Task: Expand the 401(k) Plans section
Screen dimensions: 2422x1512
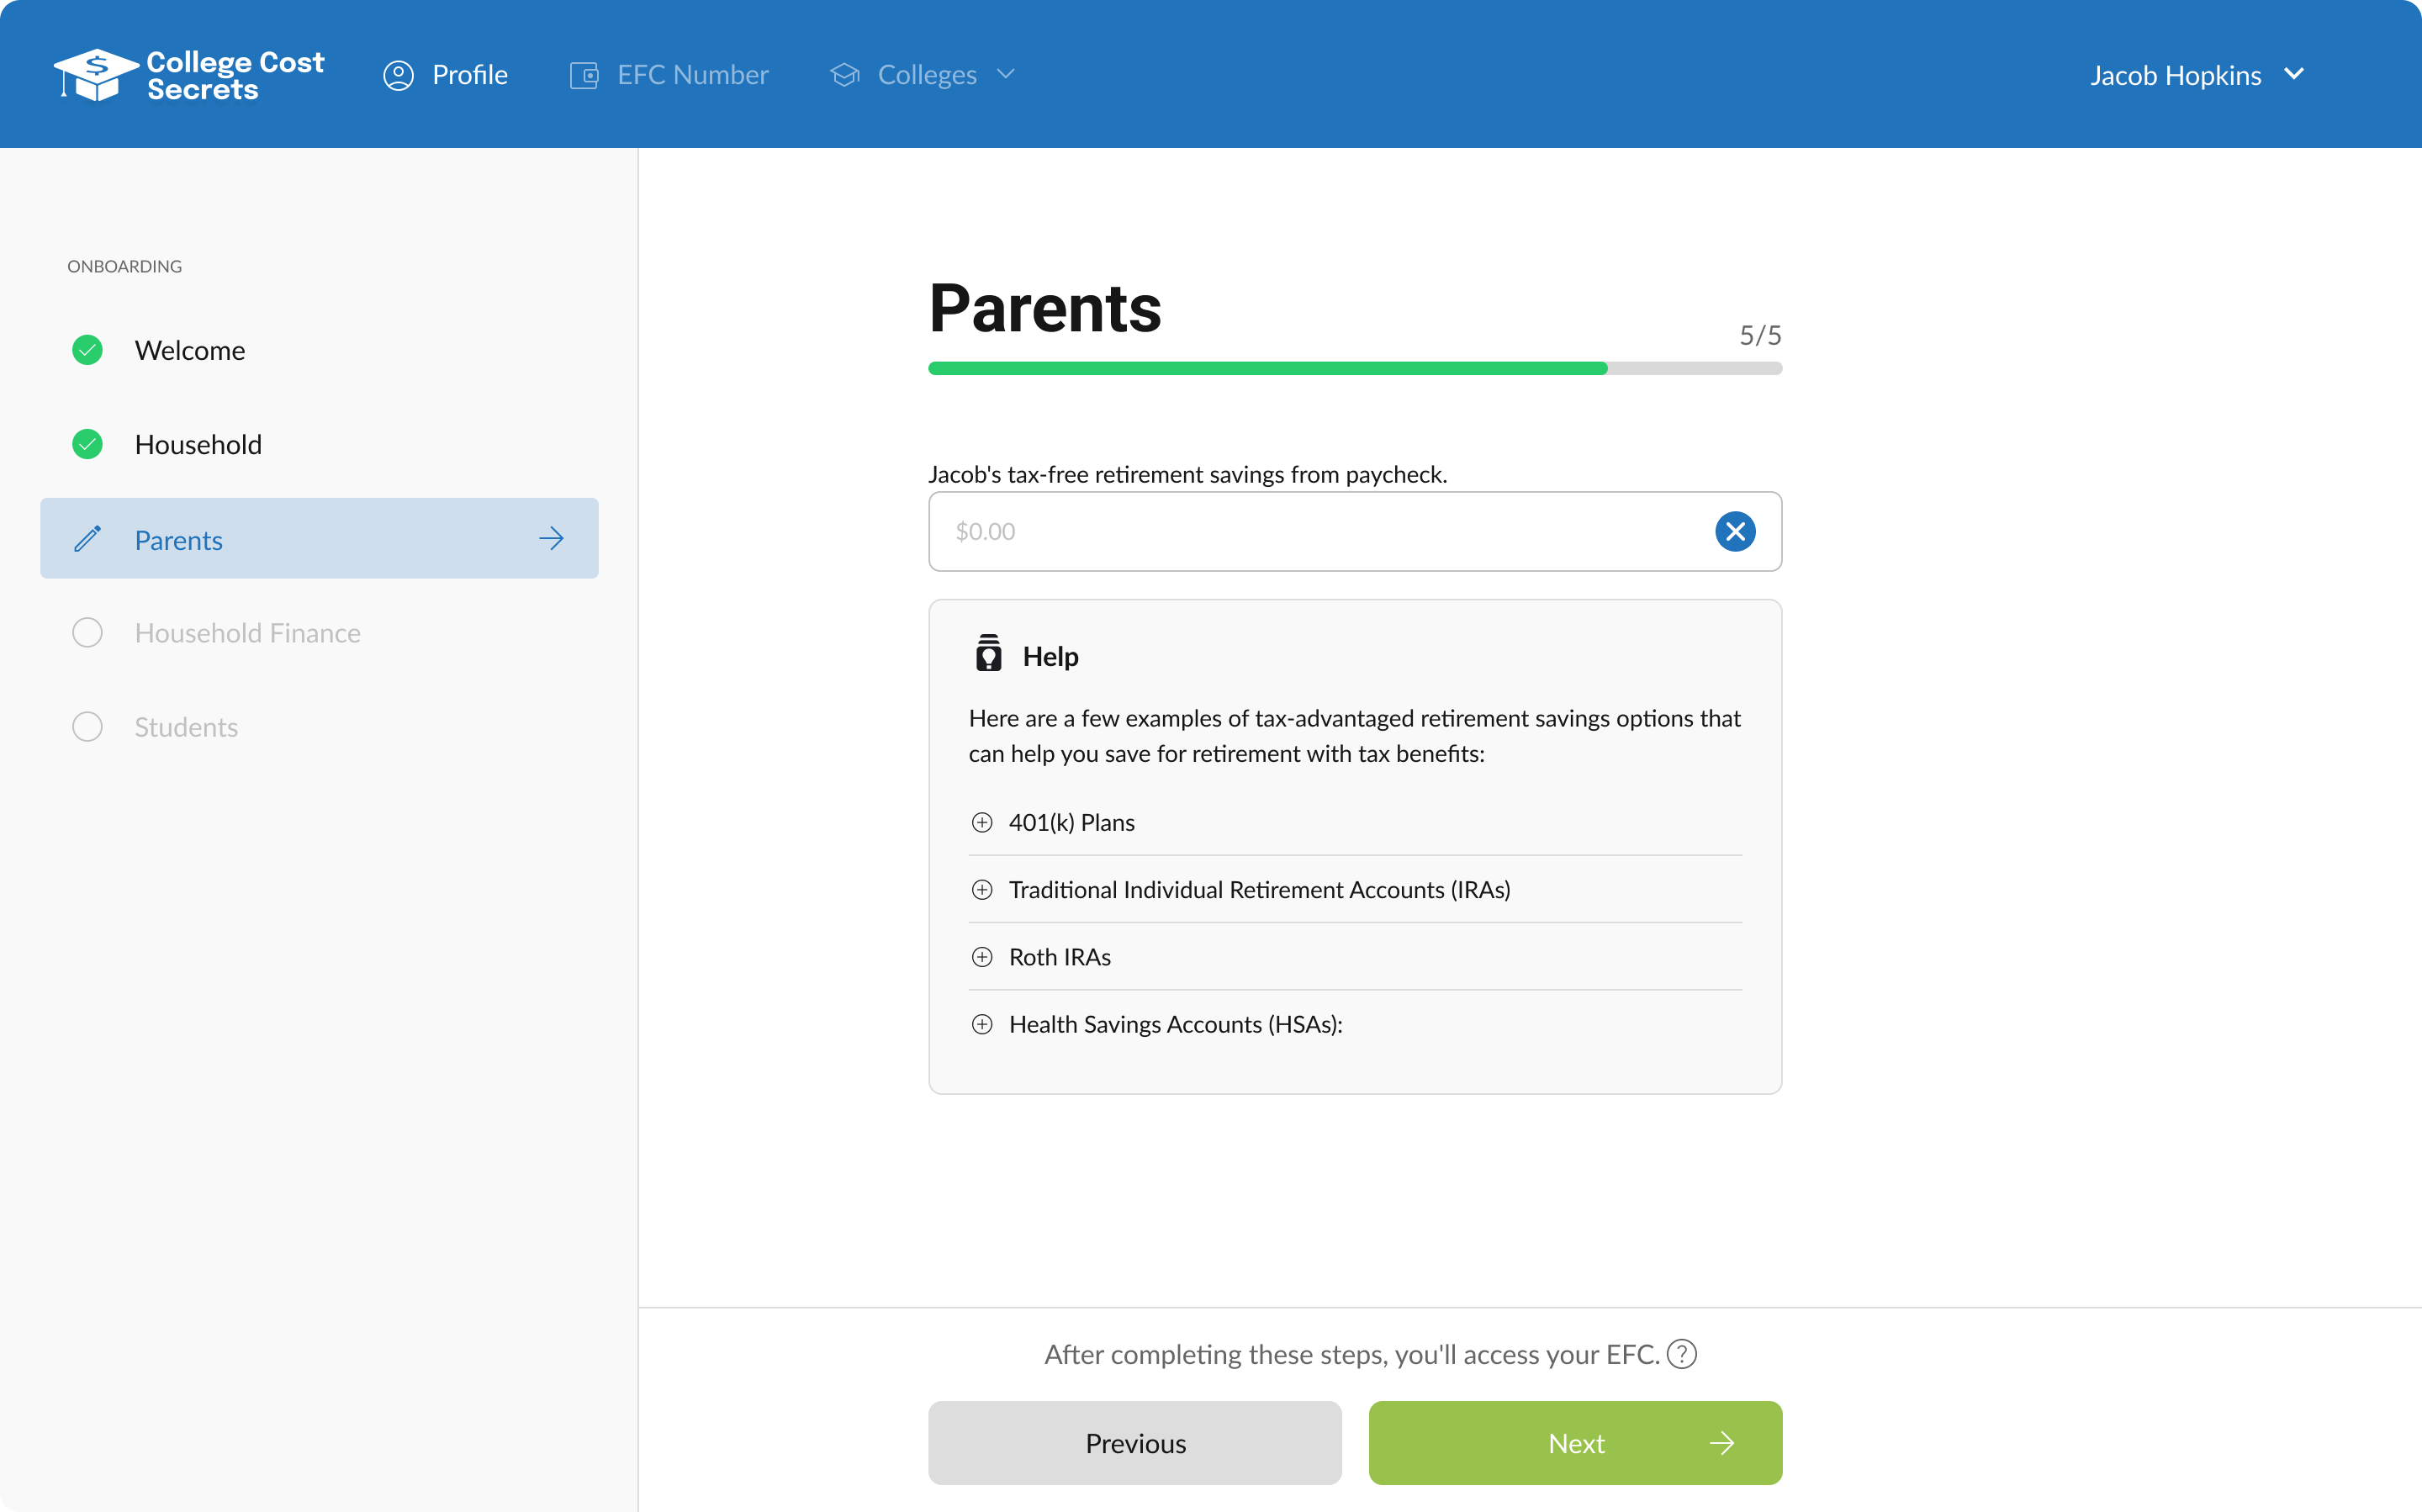Action: pos(982,822)
